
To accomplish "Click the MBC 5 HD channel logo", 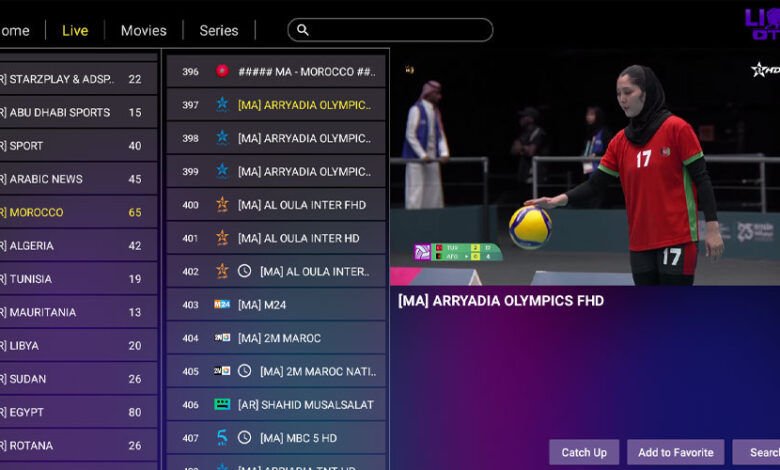I will pyautogui.click(x=222, y=438).
